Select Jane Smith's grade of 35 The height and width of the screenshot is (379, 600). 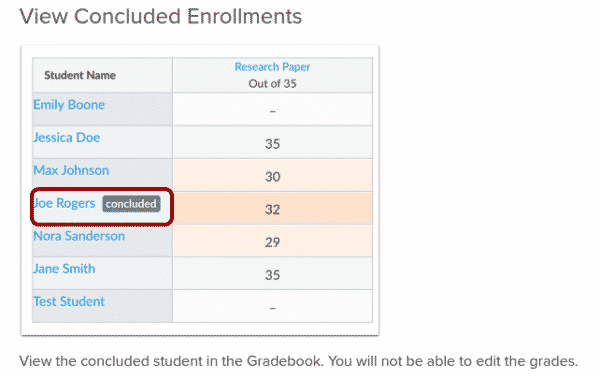click(x=272, y=273)
